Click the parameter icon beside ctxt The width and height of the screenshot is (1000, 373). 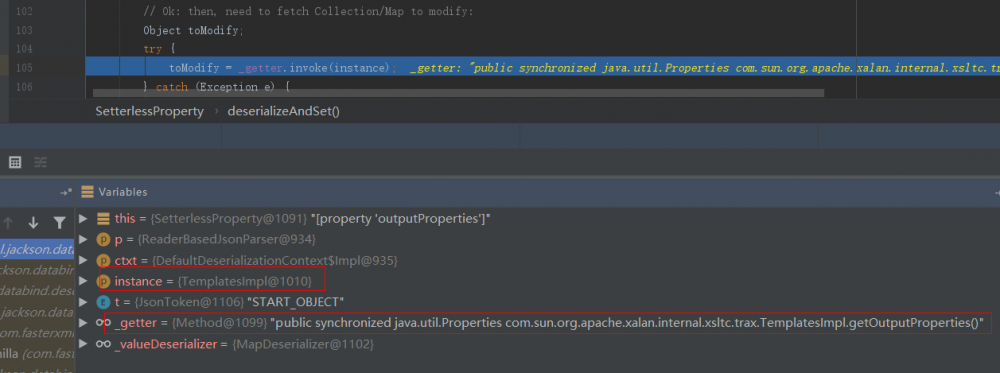[103, 261]
